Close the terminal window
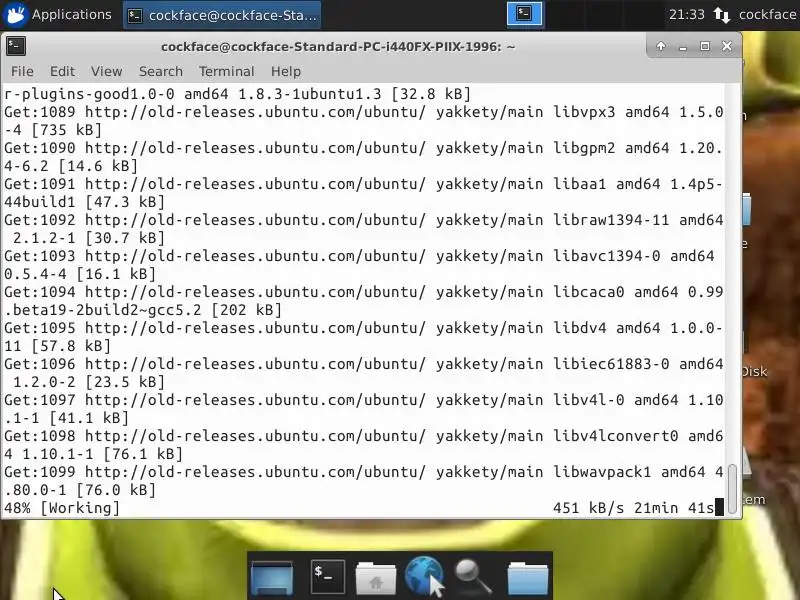This screenshot has width=800, height=600. (727, 46)
